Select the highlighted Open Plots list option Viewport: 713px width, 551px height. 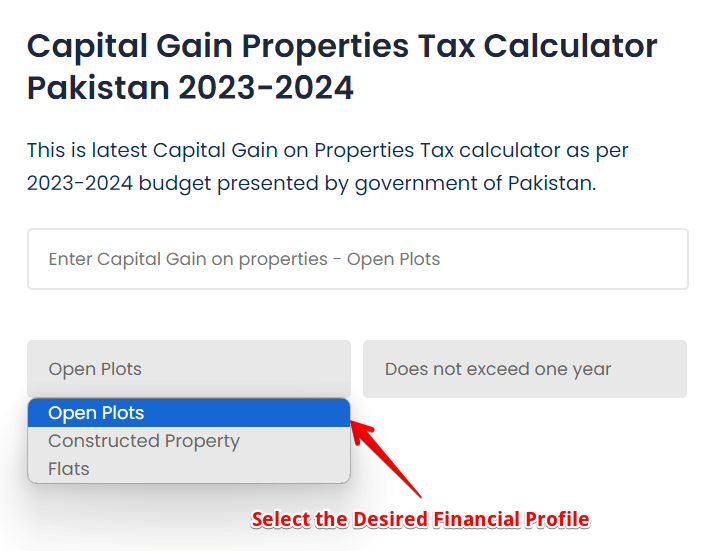click(x=96, y=413)
